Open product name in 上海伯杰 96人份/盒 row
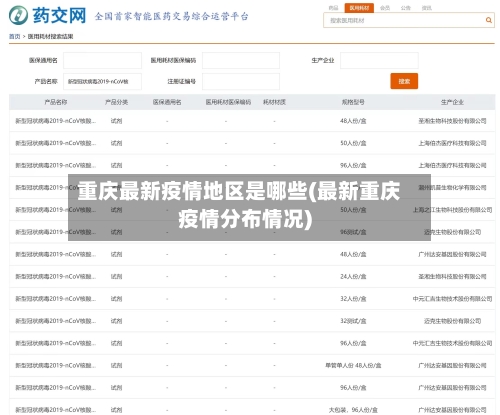 [x=55, y=165]
